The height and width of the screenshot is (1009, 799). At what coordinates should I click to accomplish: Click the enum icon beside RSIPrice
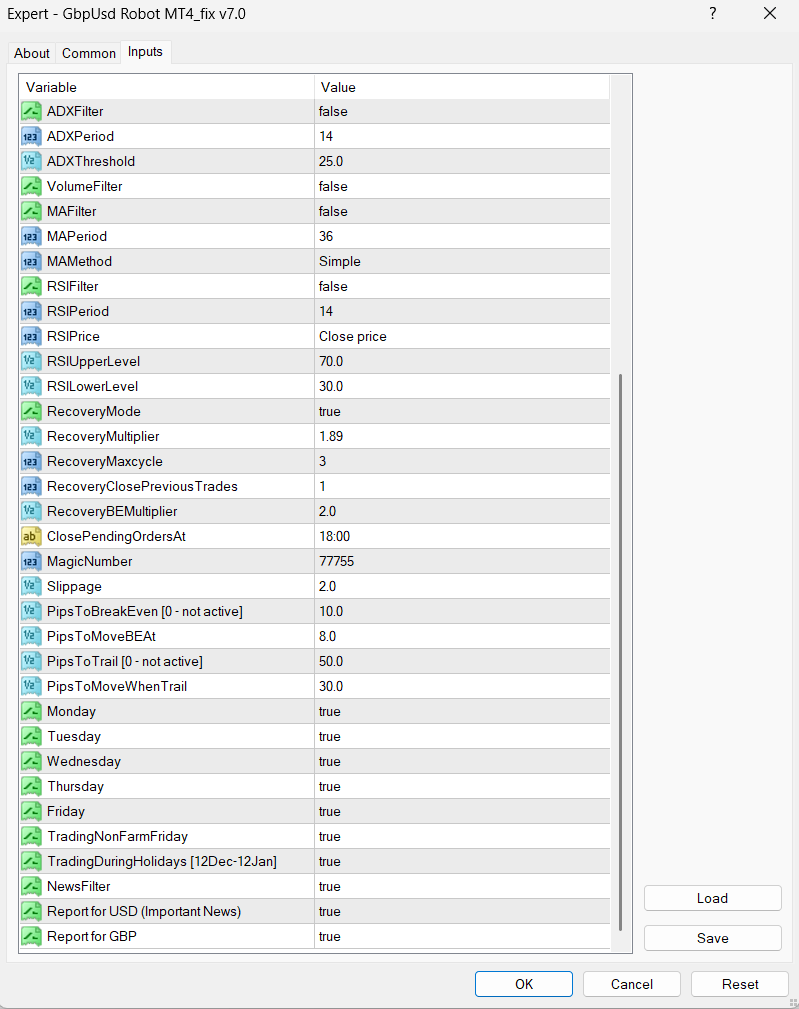coord(31,337)
